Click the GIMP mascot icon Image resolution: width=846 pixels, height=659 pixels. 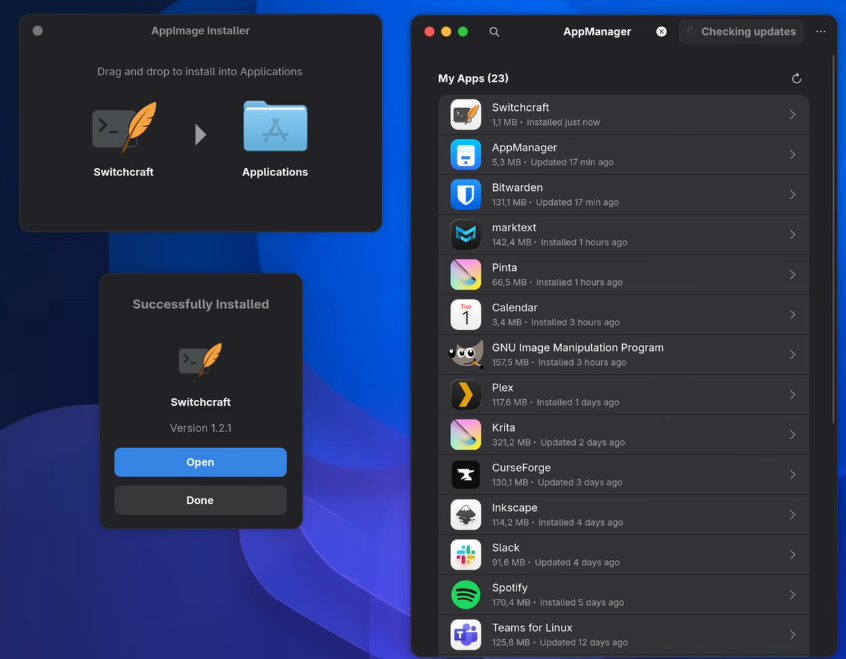click(x=466, y=355)
